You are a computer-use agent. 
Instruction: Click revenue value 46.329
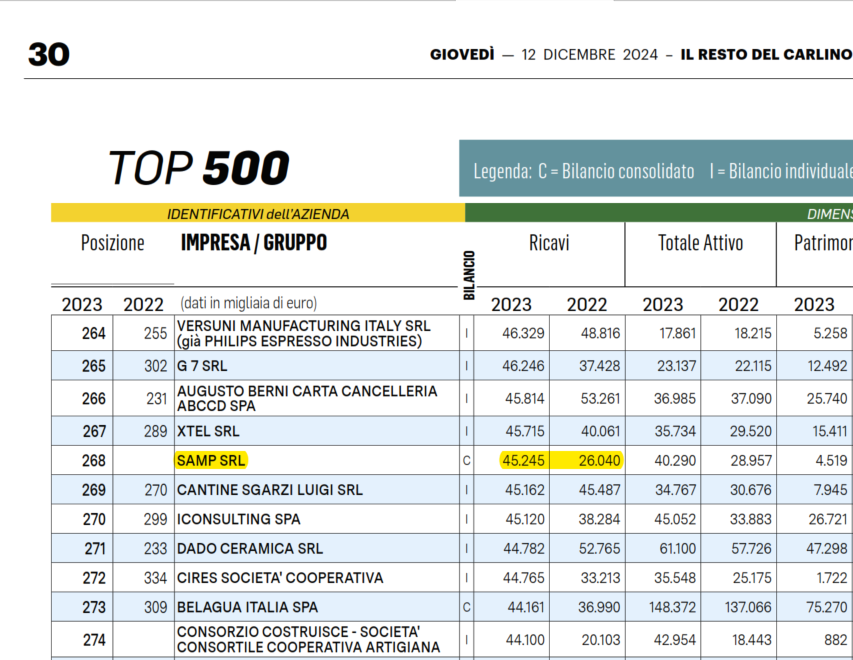tap(523, 333)
